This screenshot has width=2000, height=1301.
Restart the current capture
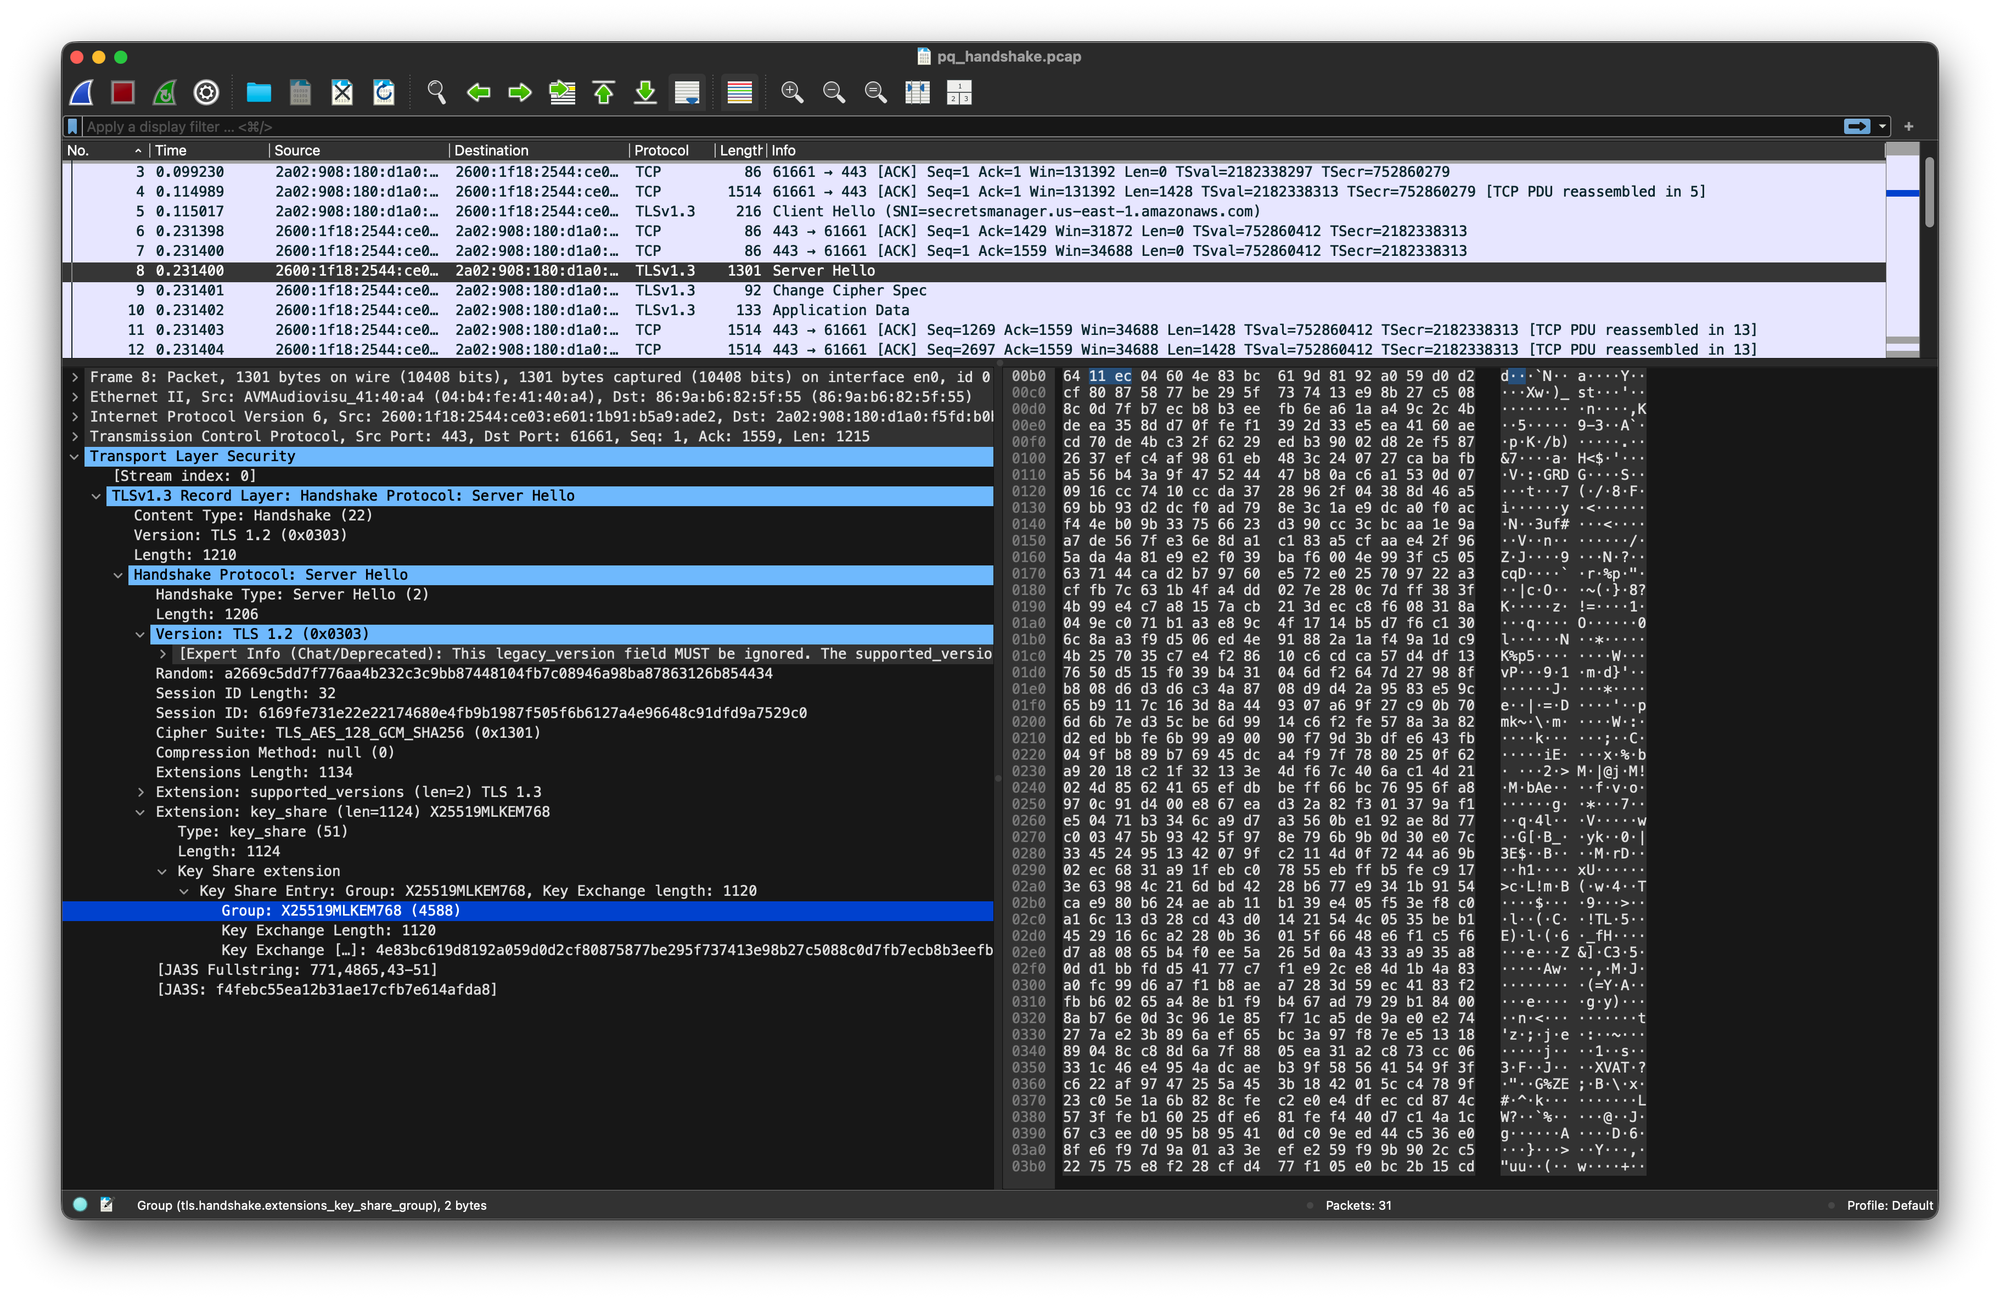coord(163,92)
